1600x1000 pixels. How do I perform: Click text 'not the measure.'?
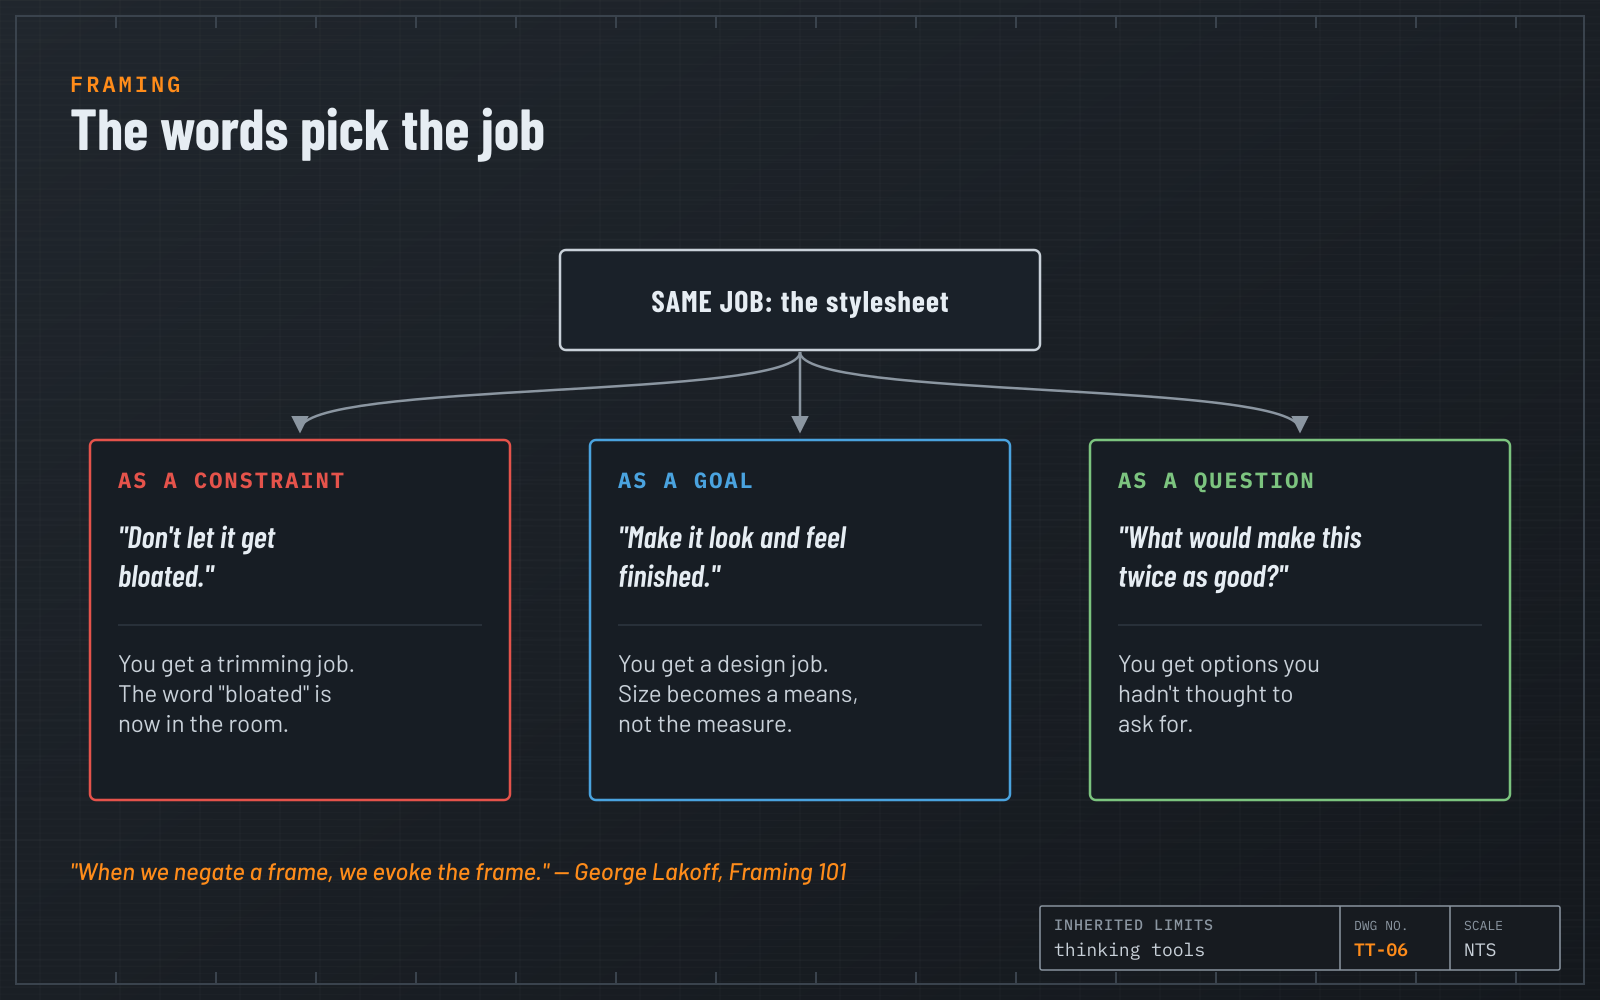click(x=705, y=724)
